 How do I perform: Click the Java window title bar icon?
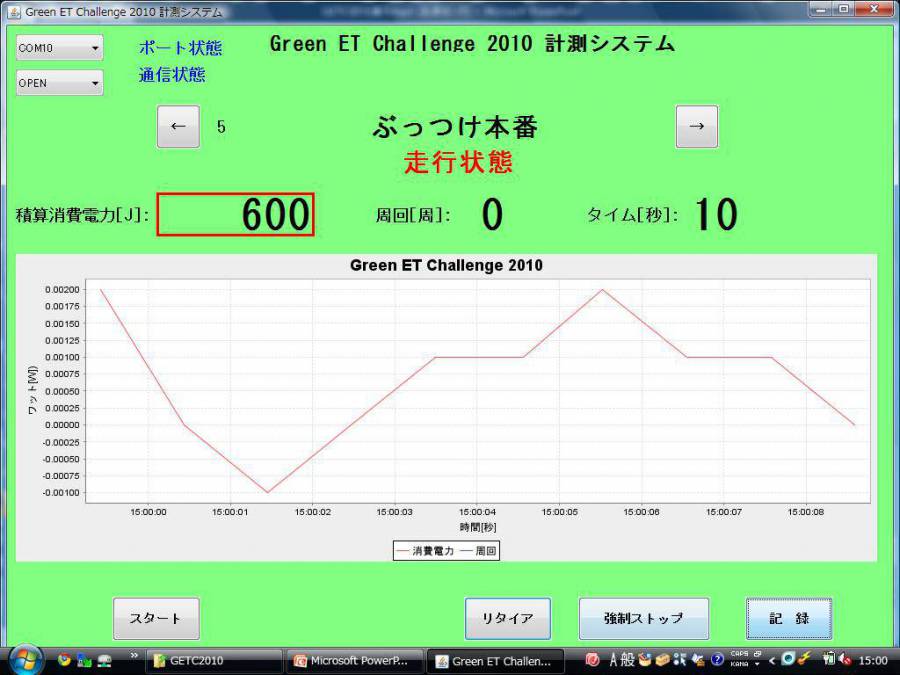(14, 11)
